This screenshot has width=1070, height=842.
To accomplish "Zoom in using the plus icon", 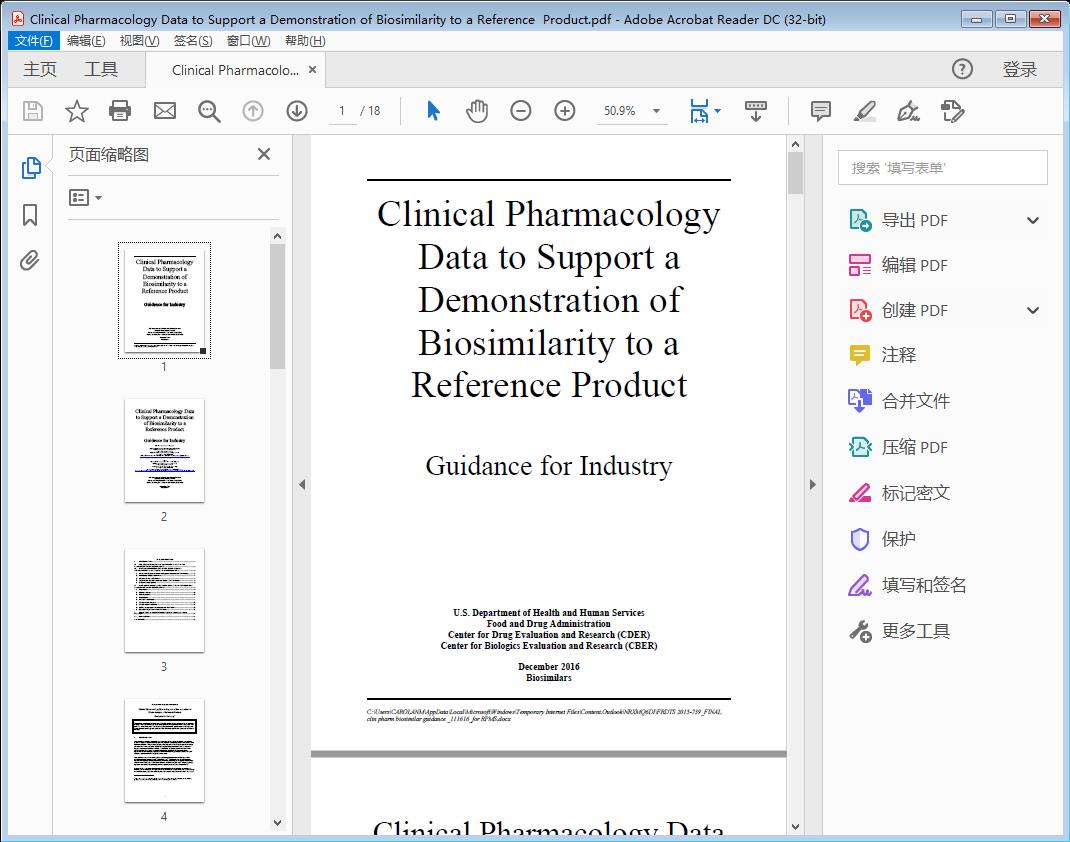I will tap(564, 111).
